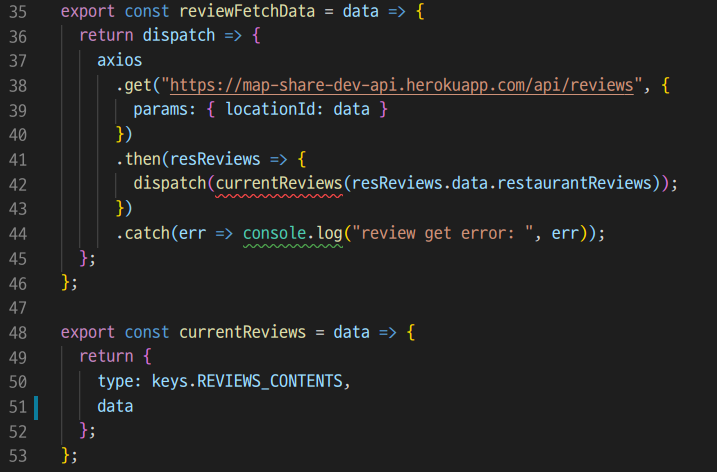717x472 pixels.
Task: Click the log method on line 44
Action: pyautogui.click(x=329, y=233)
